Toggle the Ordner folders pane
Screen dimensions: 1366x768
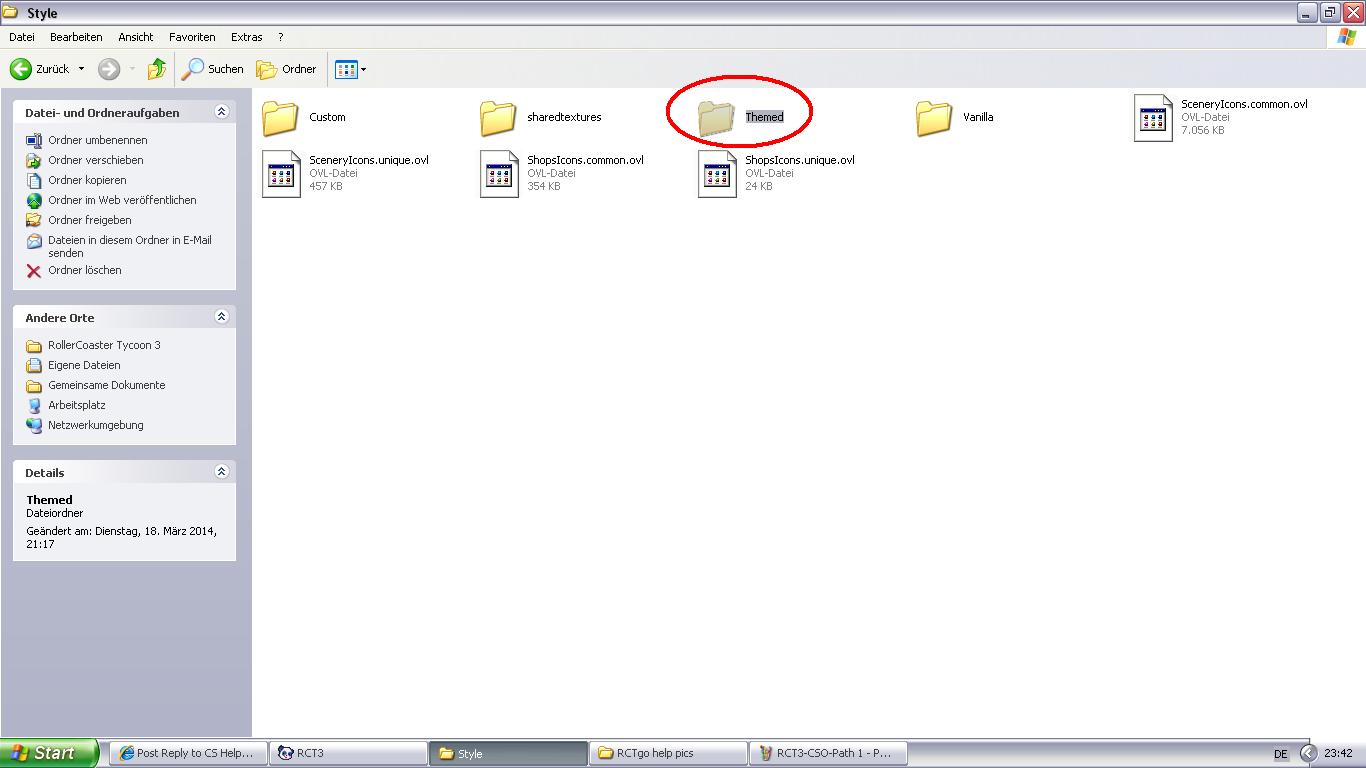point(286,69)
